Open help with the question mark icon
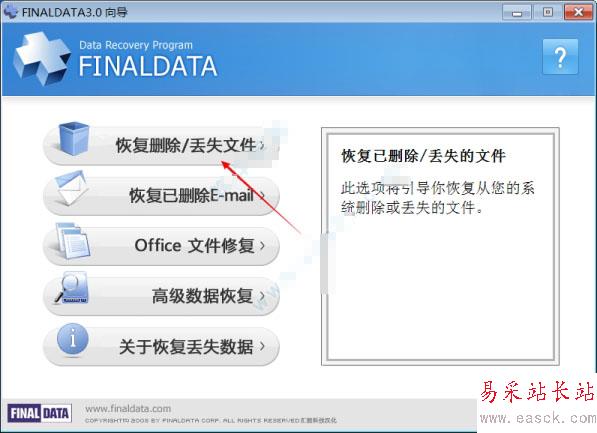 [x=560, y=57]
